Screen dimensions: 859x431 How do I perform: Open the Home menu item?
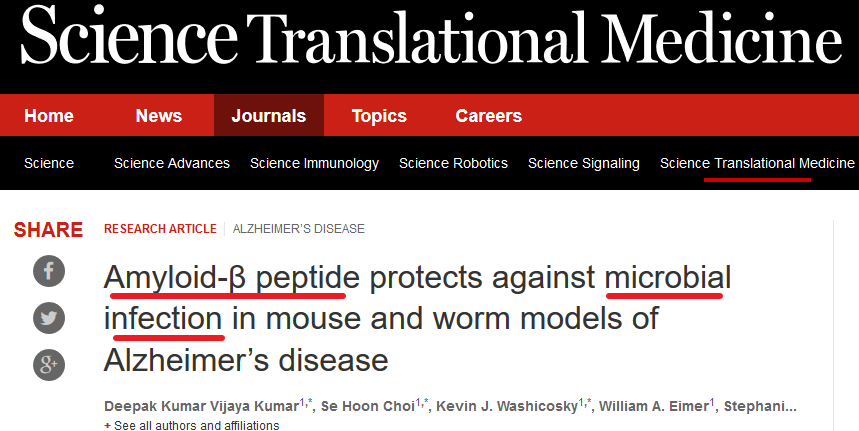49,116
